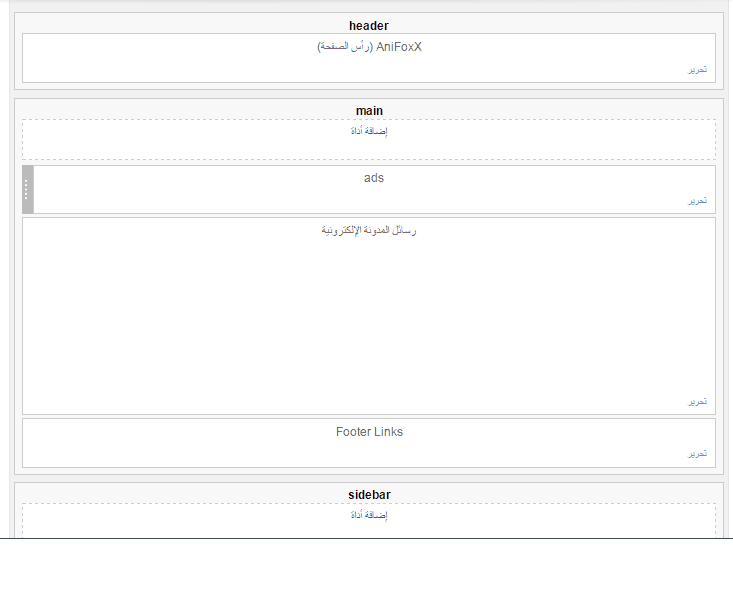The width and height of the screenshot is (733, 595).
Task: Select the AniFoxX header gadget title
Action: point(369,47)
